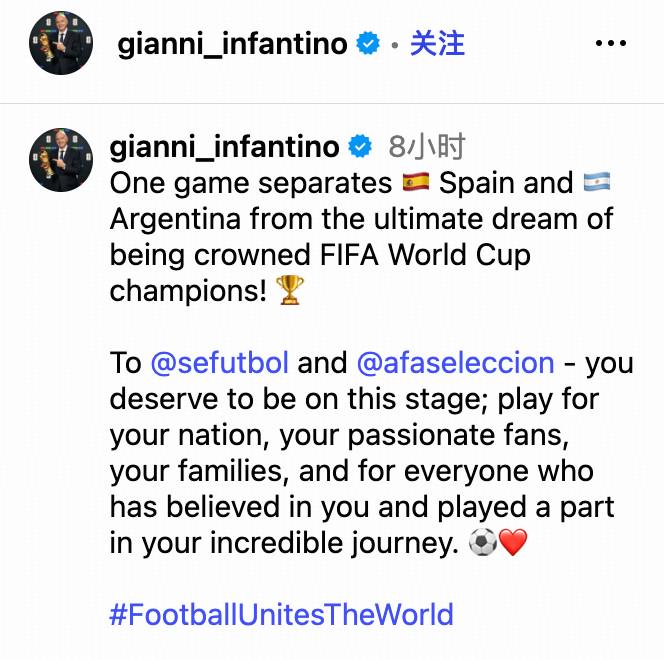Image resolution: width=664 pixels, height=660 pixels.
Task: Open the @afaseleccion mention
Action: point(455,363)
